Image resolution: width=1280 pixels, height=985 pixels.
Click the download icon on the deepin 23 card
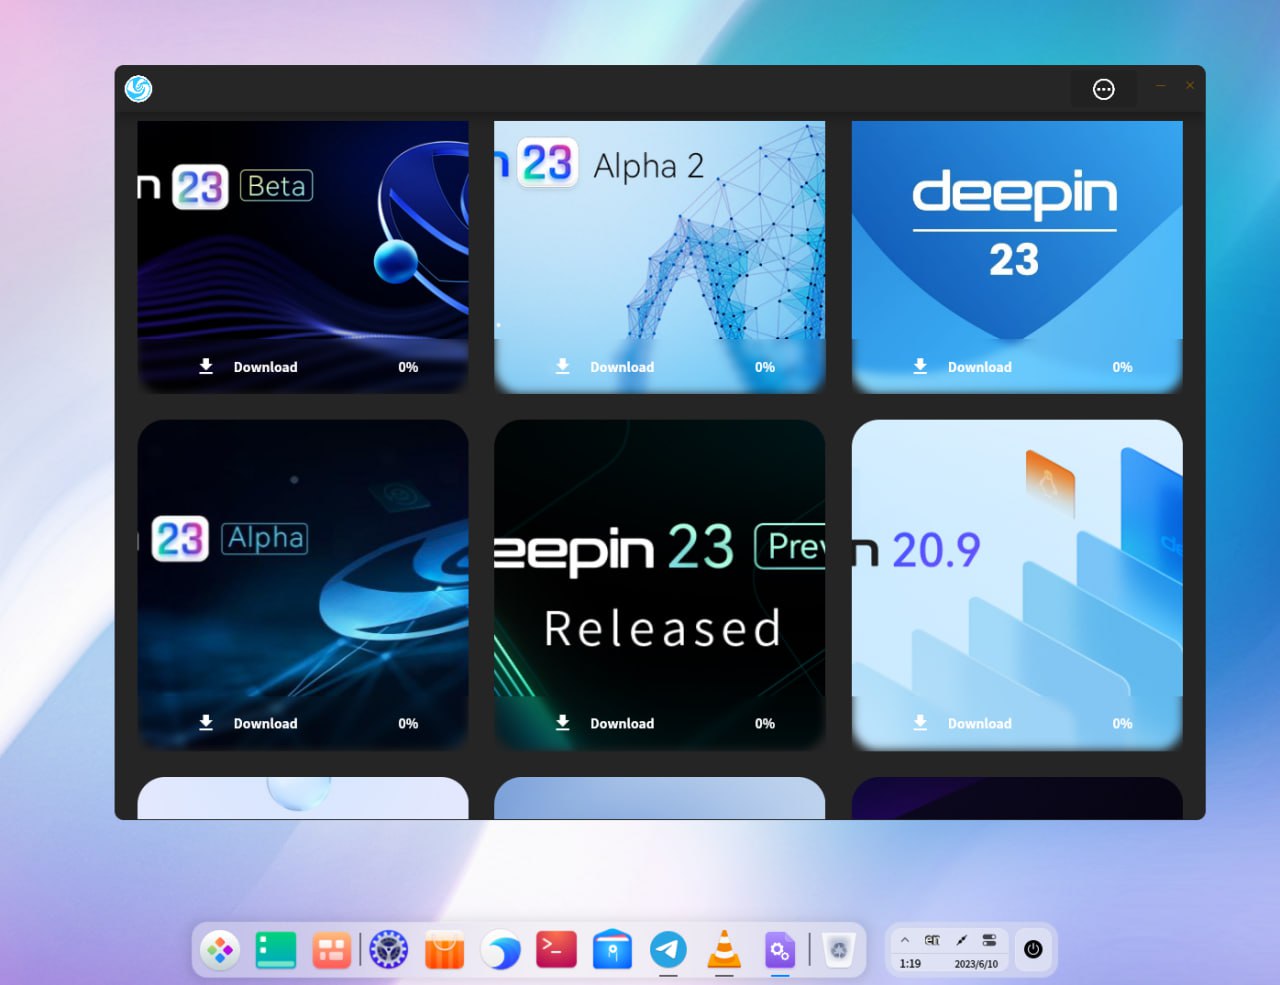pos(920,366)
